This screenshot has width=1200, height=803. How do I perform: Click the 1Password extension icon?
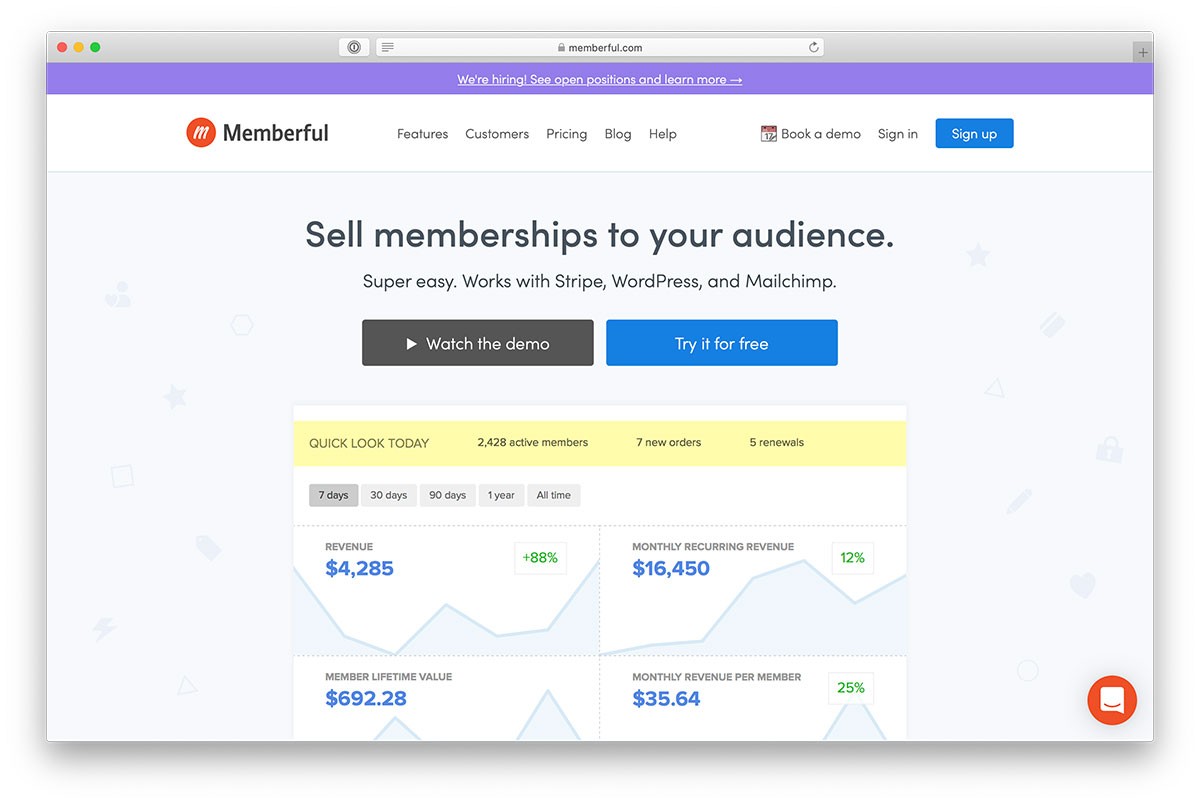(354, 47)
